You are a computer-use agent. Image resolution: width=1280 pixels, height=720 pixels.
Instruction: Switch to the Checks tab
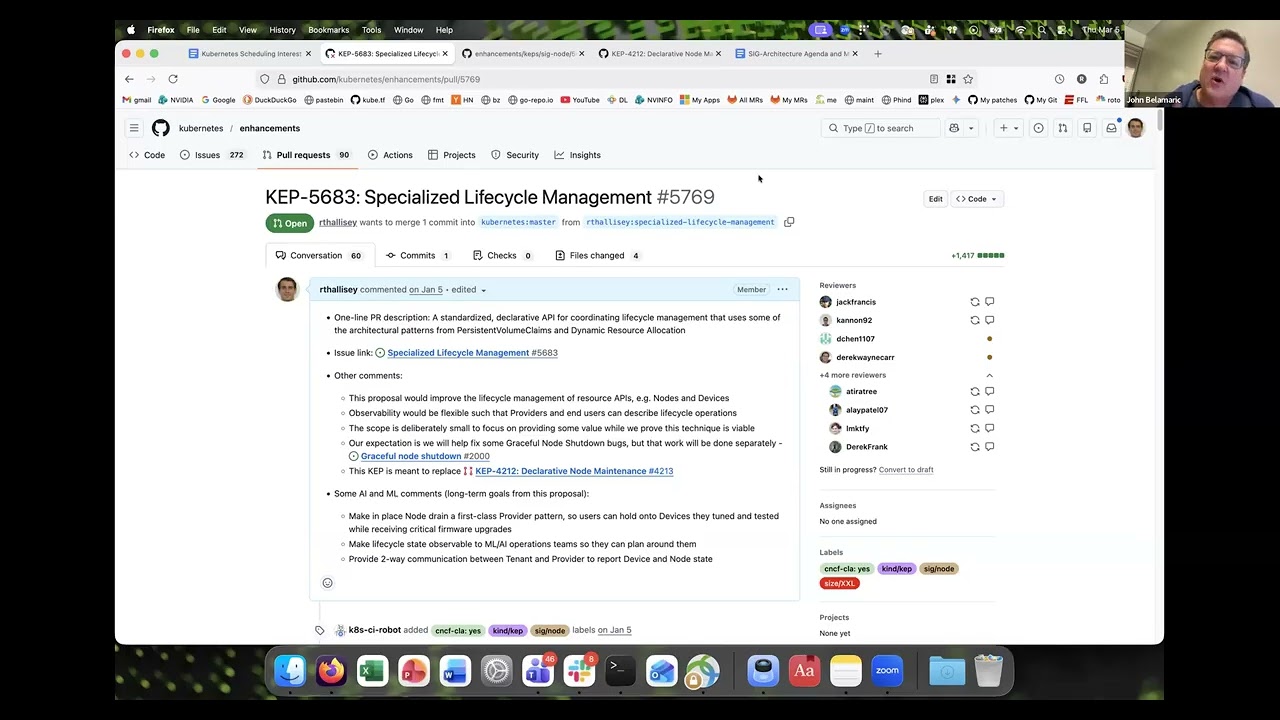coord(501,255)
